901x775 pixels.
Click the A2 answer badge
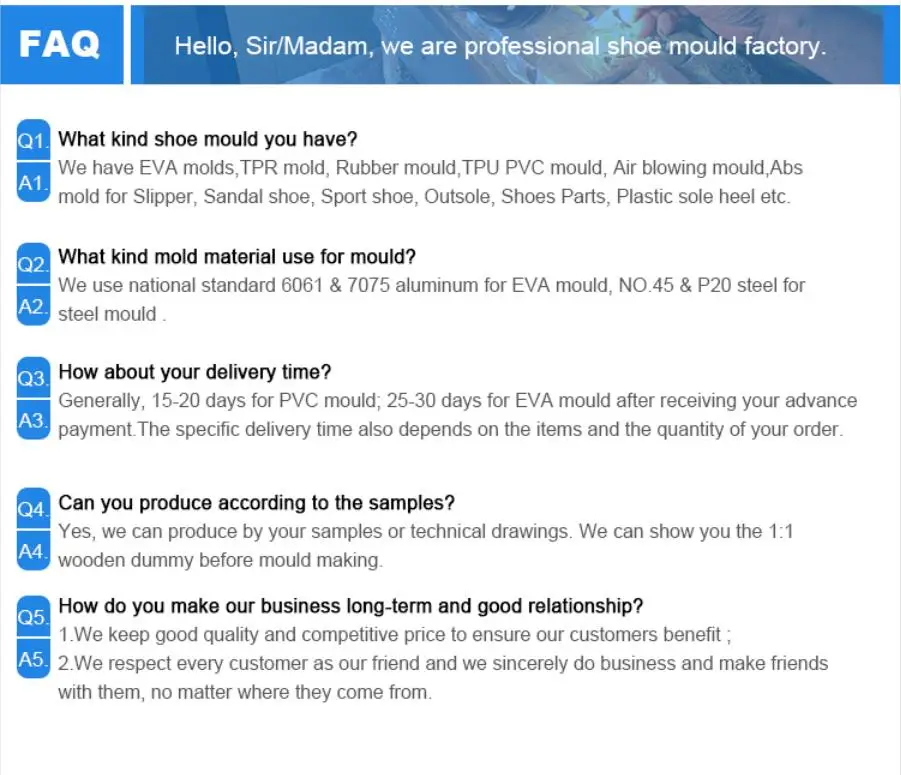[33, 306]
